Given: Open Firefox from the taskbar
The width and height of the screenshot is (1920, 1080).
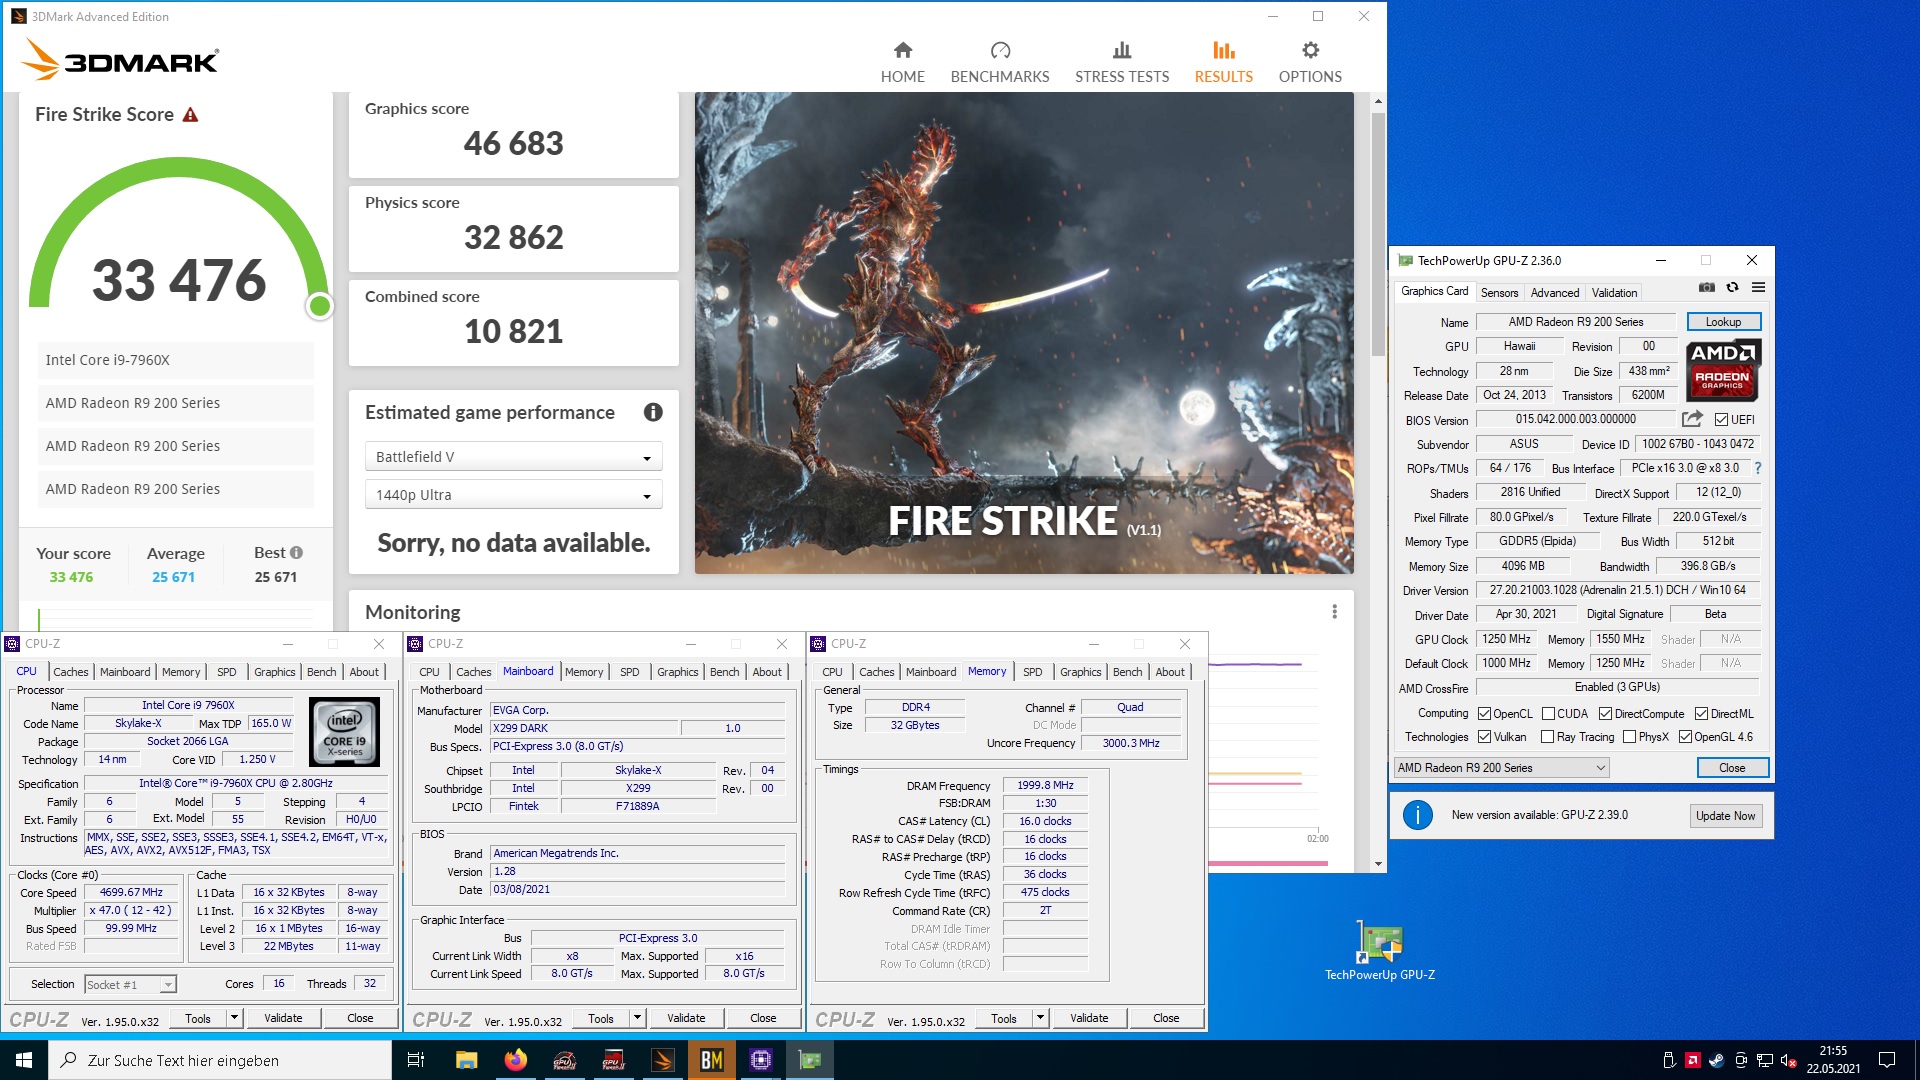Looking at the screenshot, I should pyautogui.click(x=515, y=1060).
